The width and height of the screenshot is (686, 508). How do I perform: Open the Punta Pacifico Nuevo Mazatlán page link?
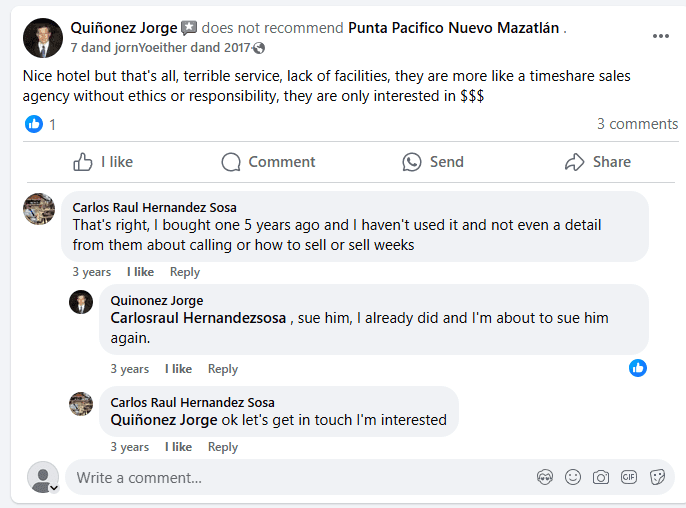tap(454, 28)
